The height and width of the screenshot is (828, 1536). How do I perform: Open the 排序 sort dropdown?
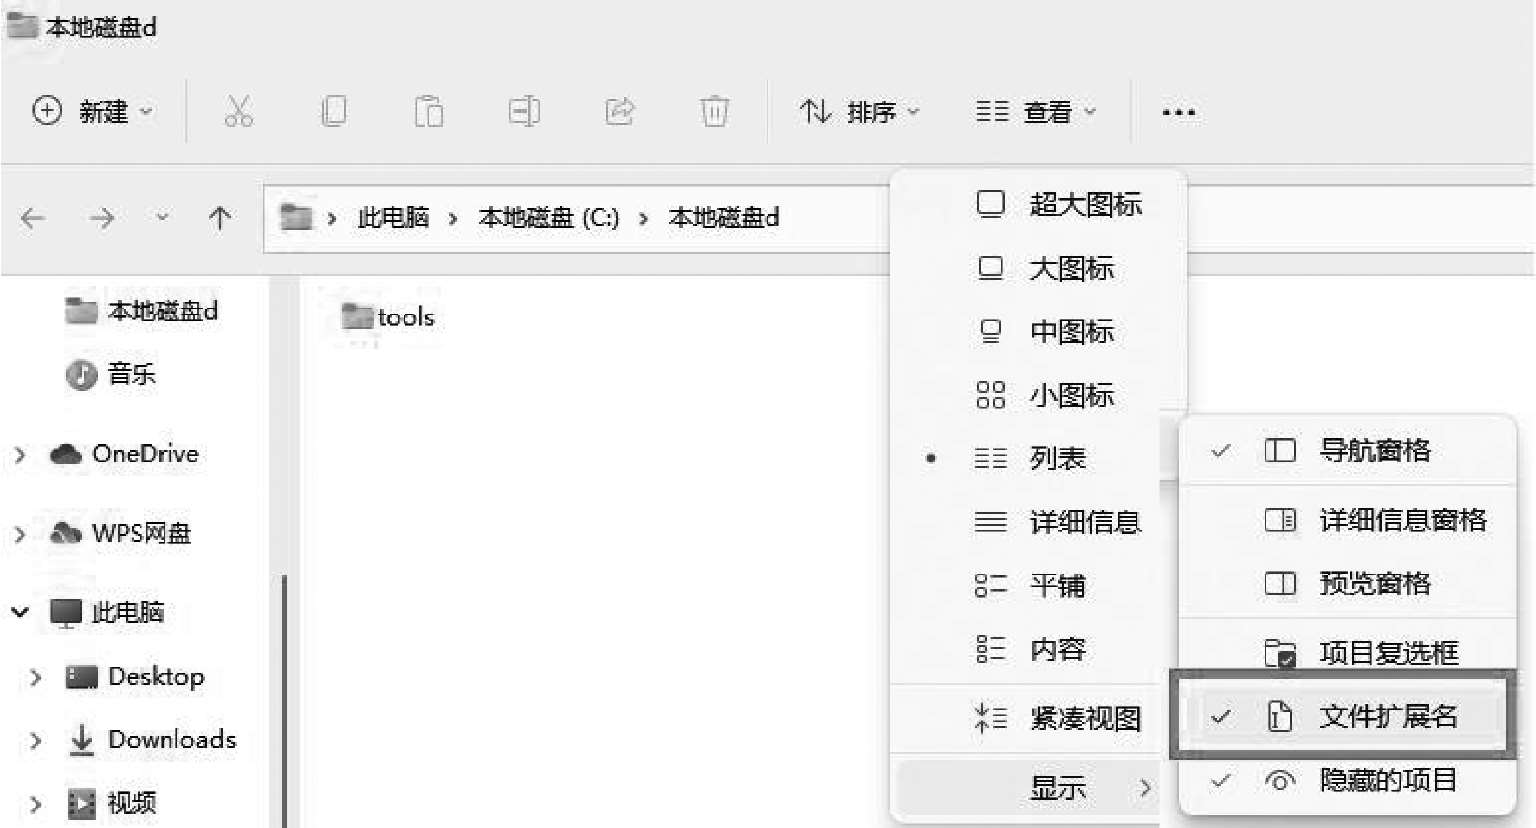859,111
